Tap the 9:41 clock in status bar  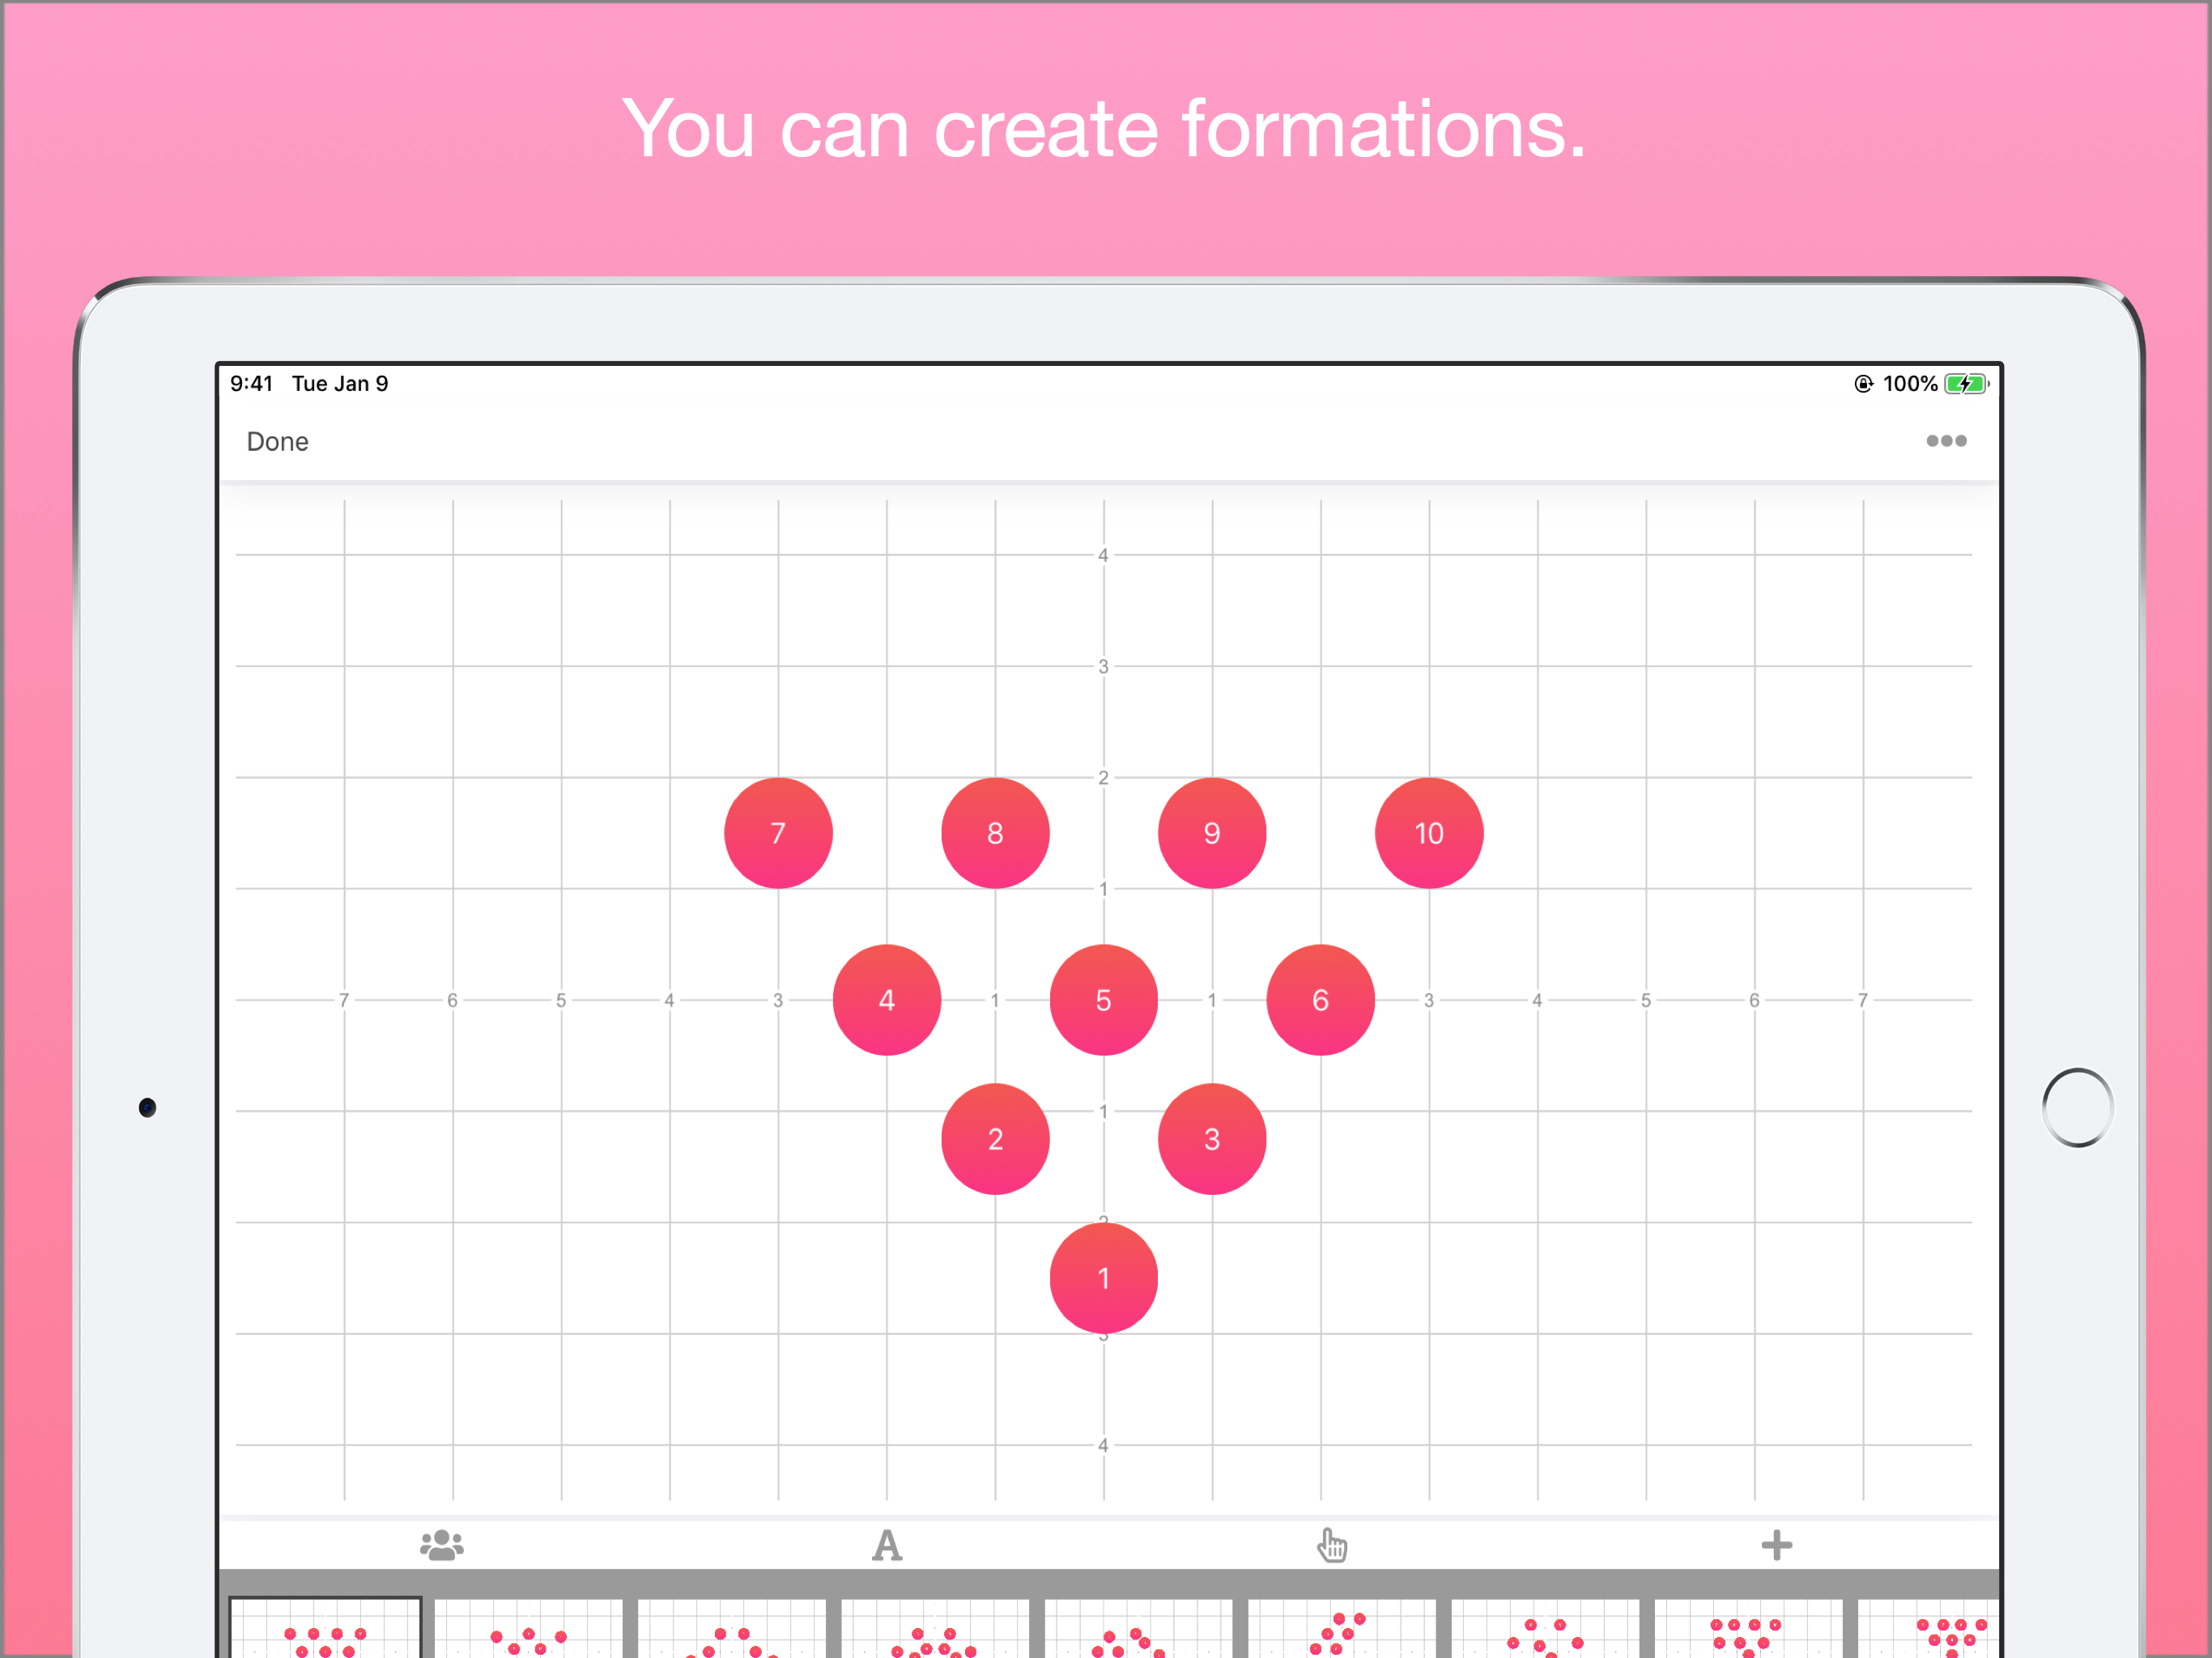point(251,384)
